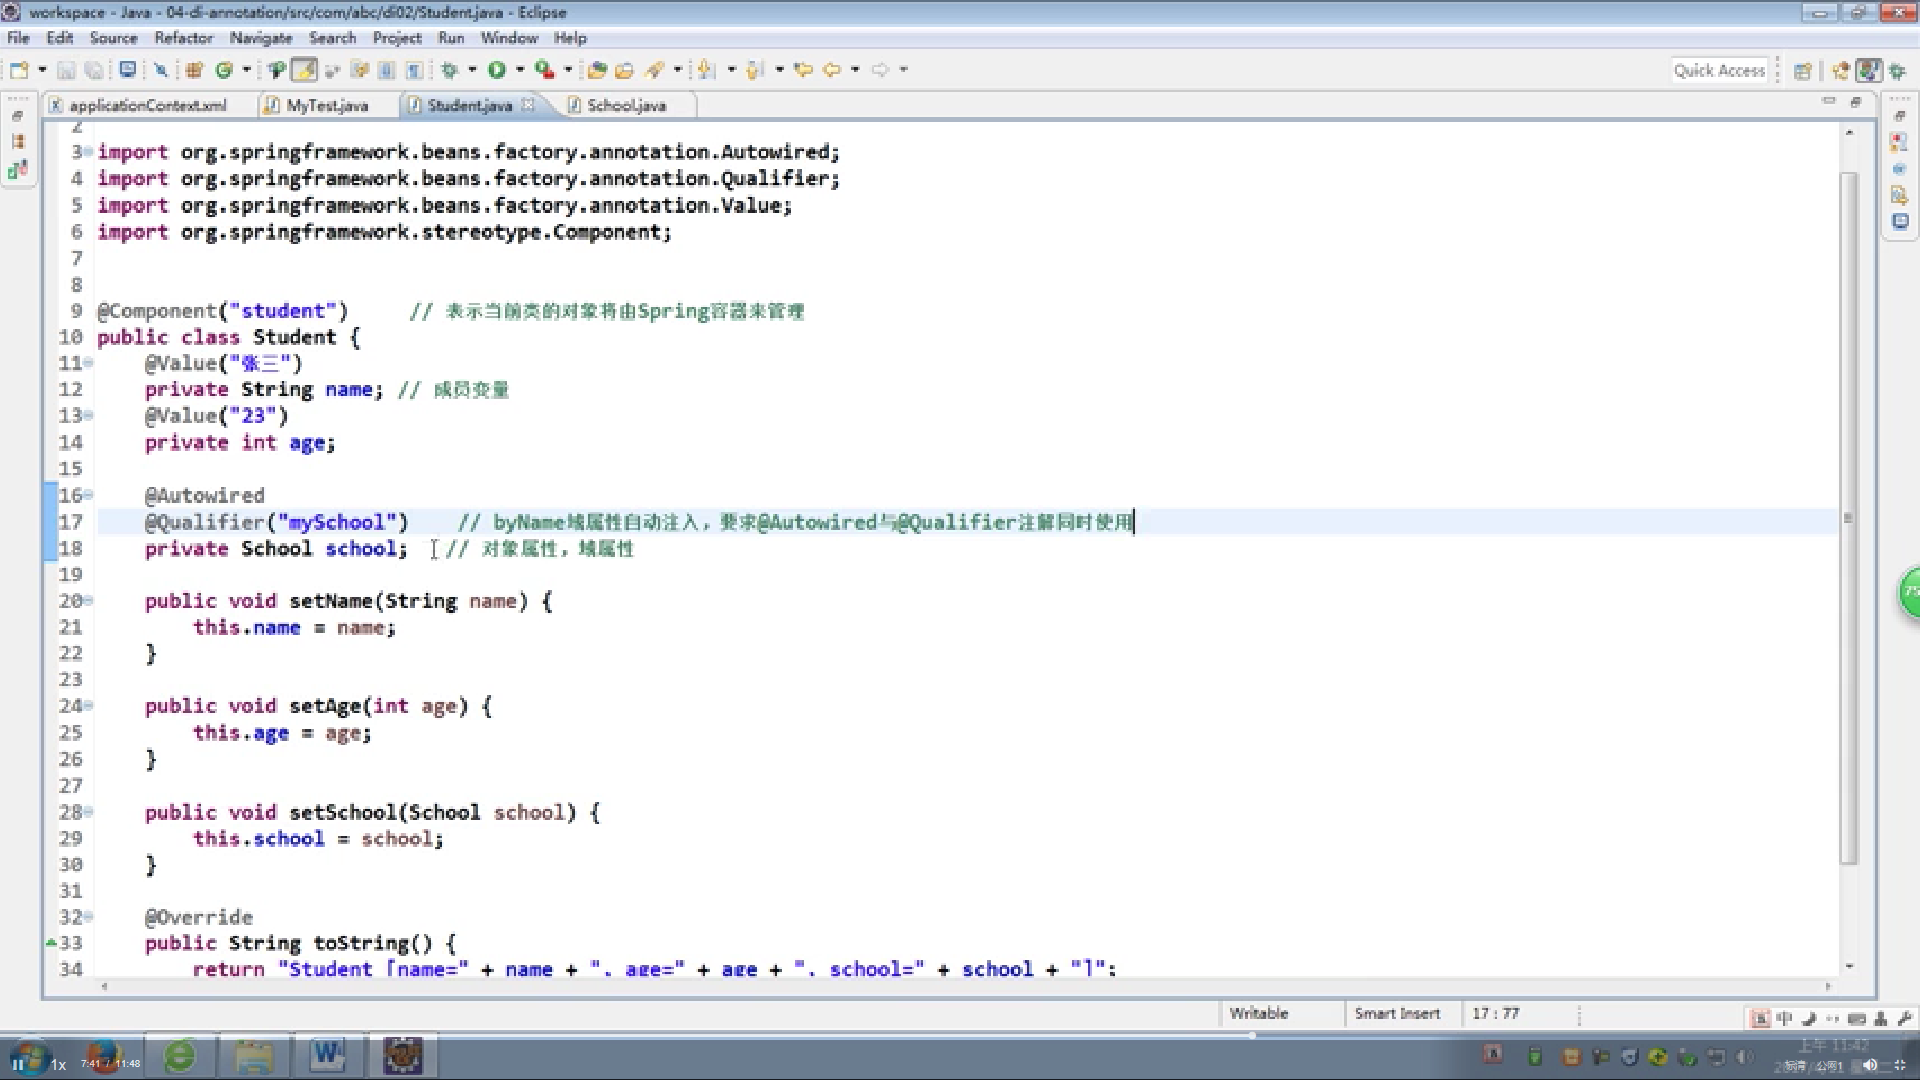Click the input method's 中 language toggle
This screenshot has width=1920, height=1080.
pyautogui.click(x=1784, y=1018)
